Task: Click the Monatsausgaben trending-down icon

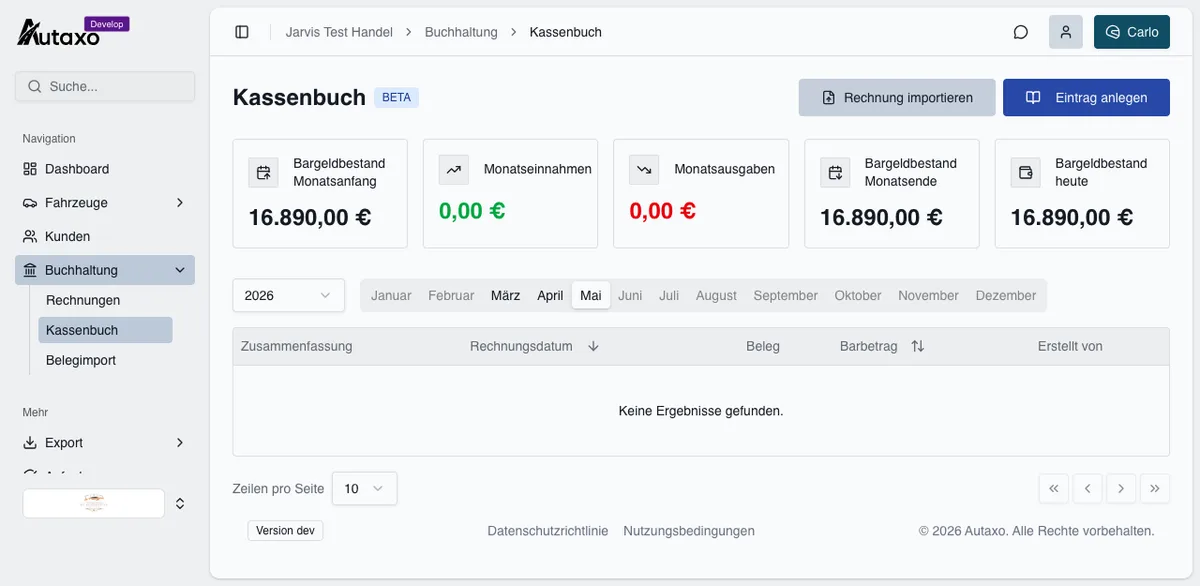Action: point(644,170)
